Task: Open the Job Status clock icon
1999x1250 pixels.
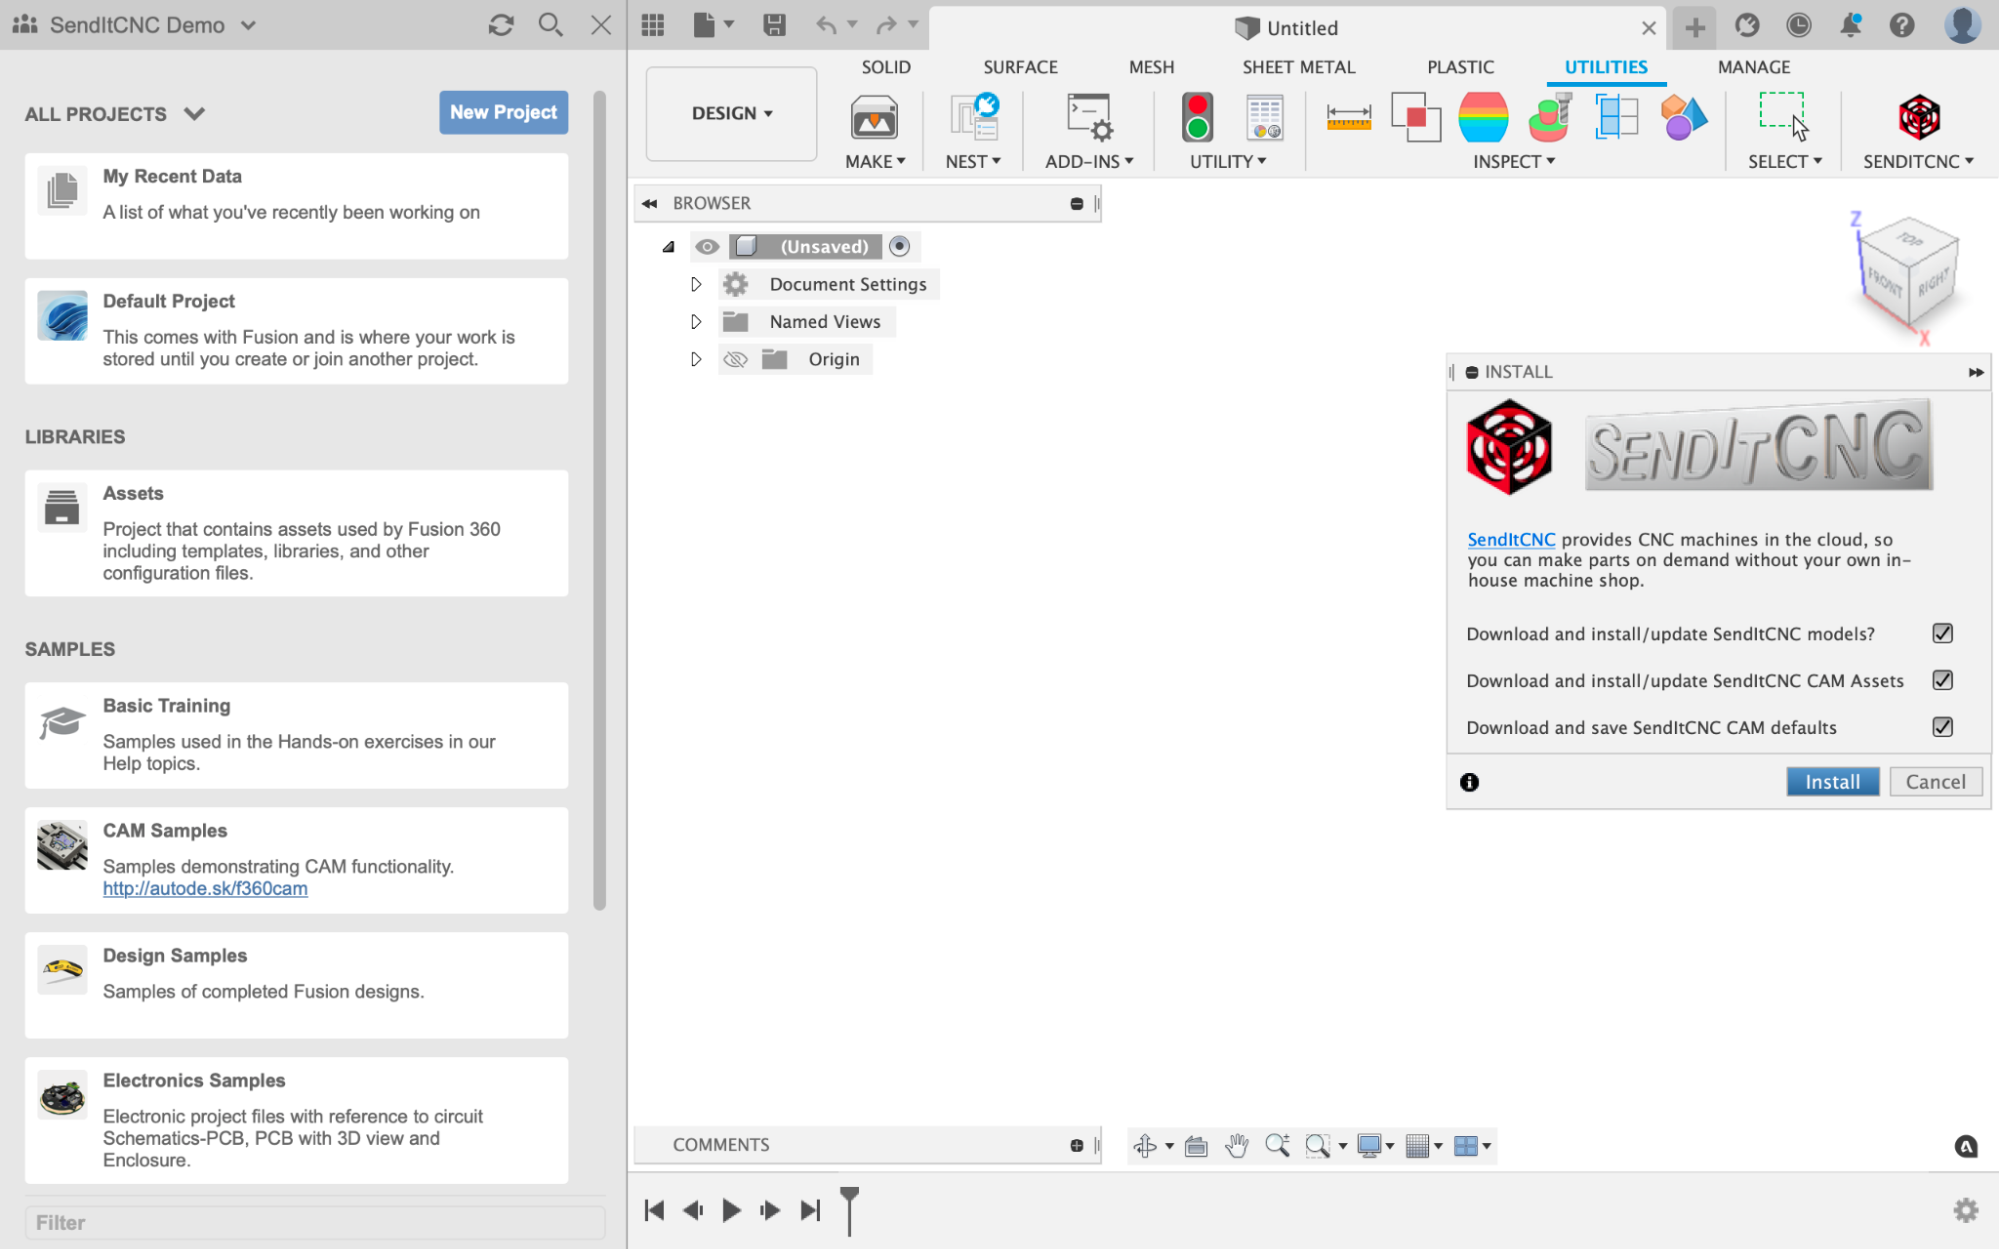Action: click(1798, 25)
